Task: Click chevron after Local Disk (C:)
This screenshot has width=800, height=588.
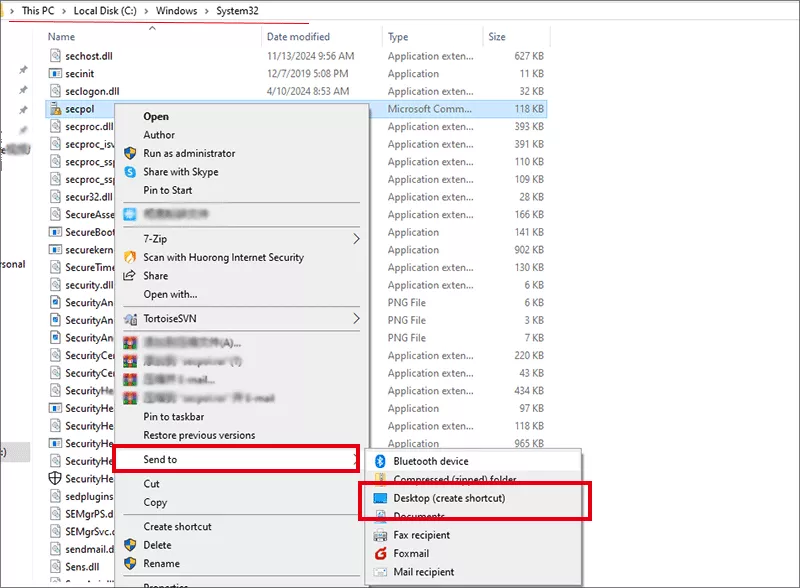Action: [x=146, y=11]
